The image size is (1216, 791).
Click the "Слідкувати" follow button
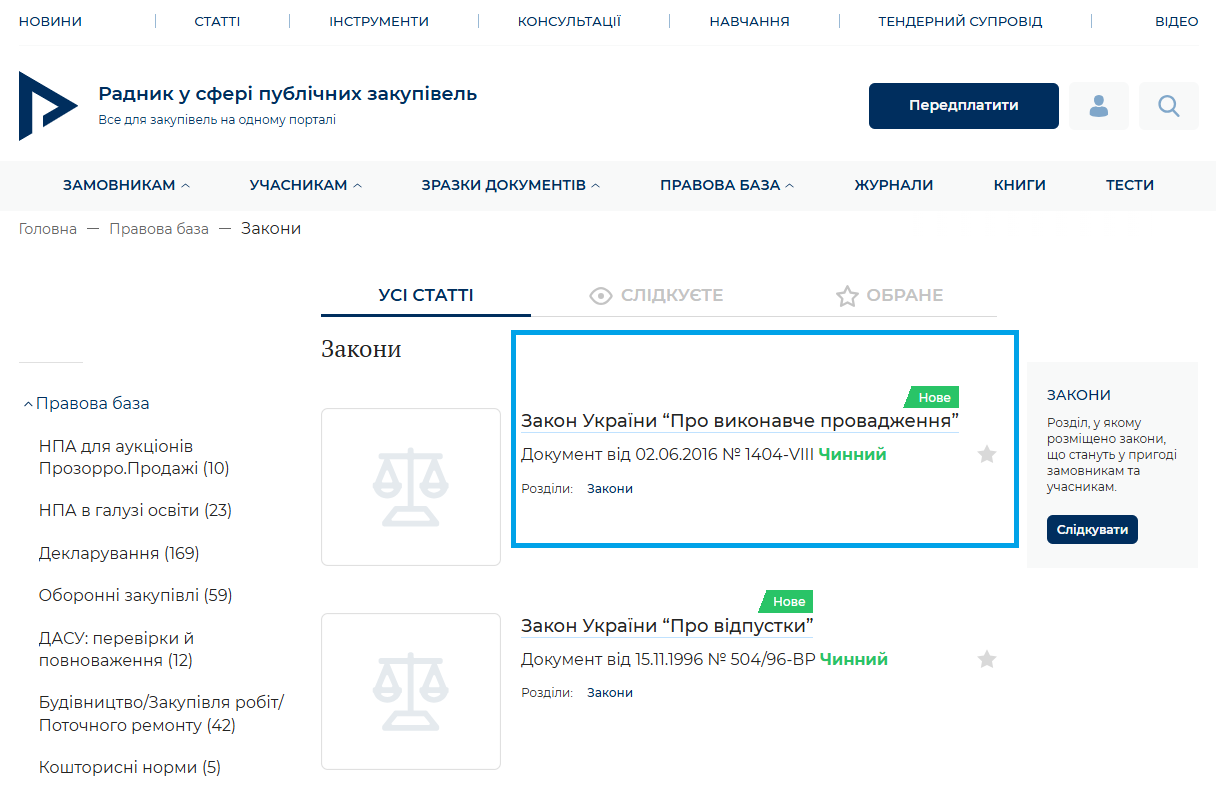pyautogui.click(x=1092, y=530)
